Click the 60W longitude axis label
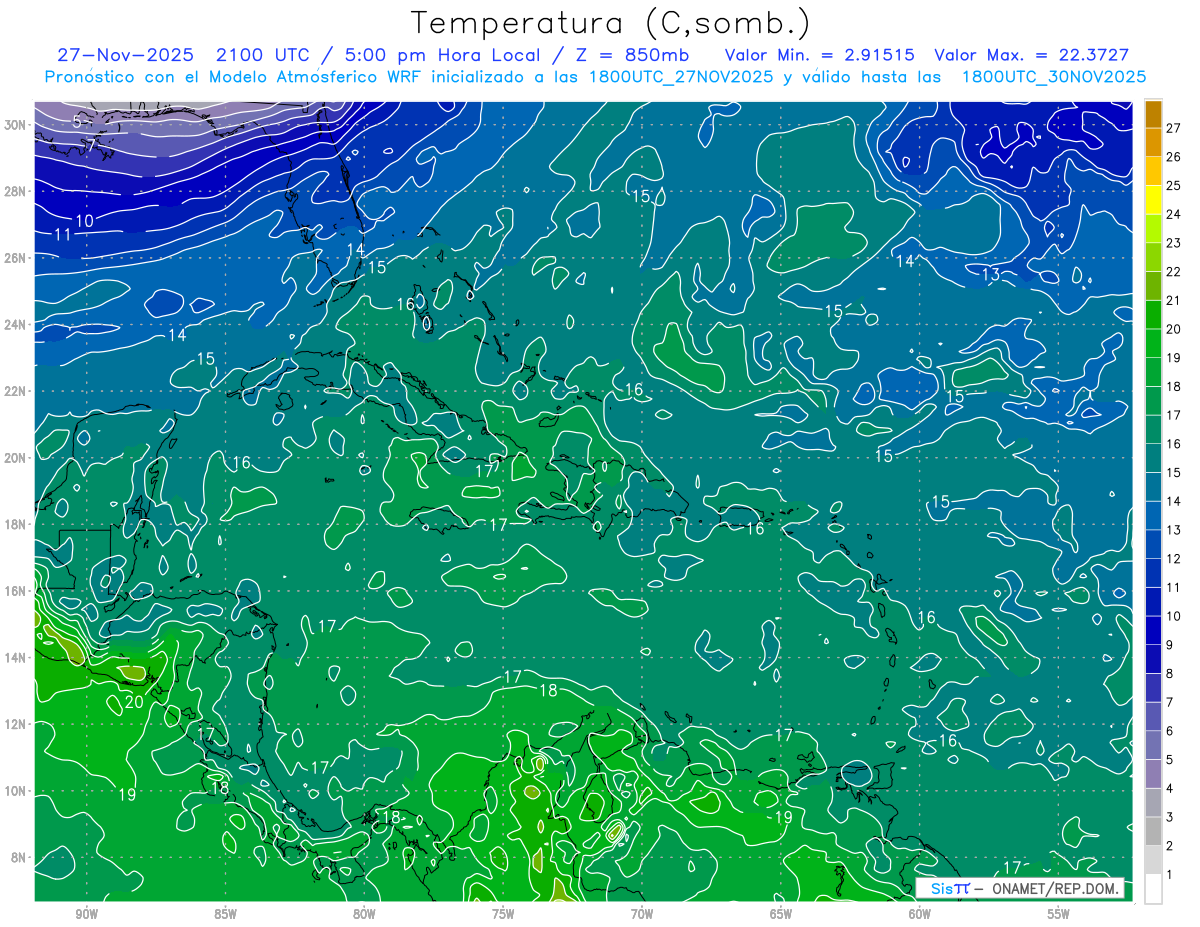 (x=920, y=914)
